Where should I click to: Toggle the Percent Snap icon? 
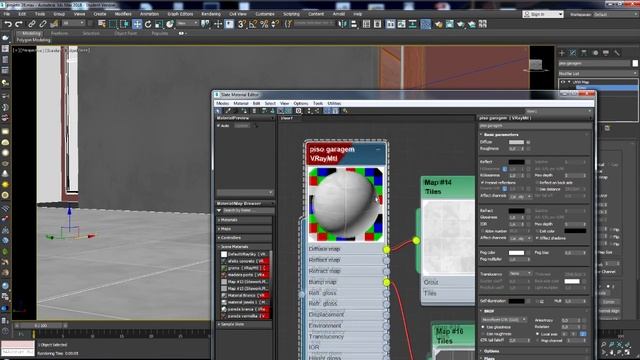[x=264, y=24]
